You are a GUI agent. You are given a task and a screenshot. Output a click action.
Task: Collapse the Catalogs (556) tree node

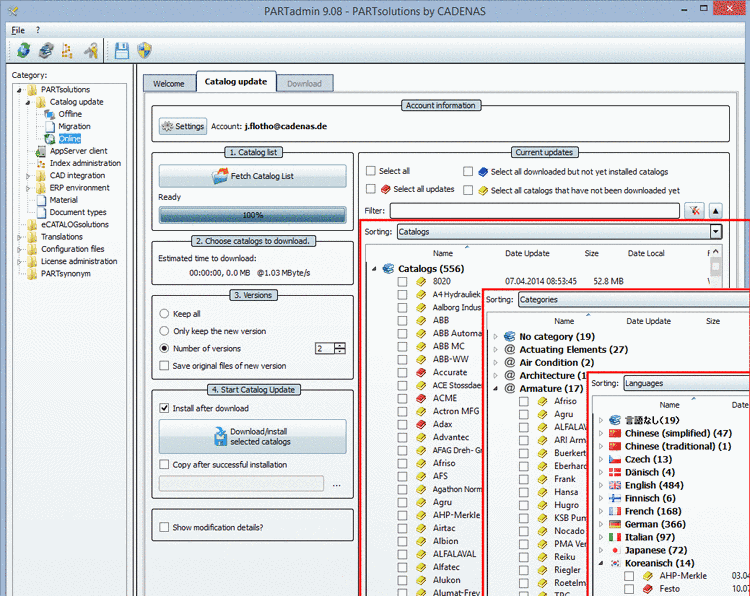pyautogui.click(x=375, y=269)
